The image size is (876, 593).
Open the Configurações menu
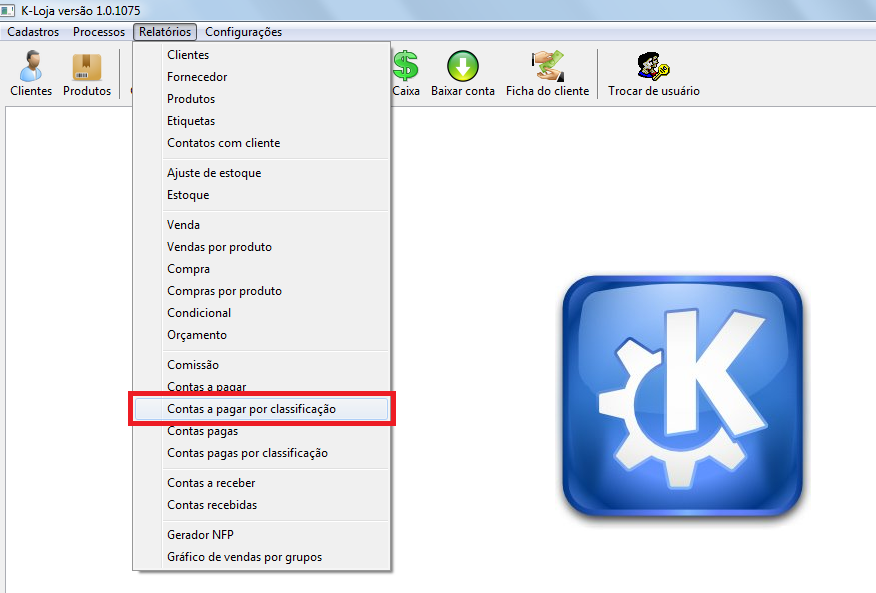244,32
